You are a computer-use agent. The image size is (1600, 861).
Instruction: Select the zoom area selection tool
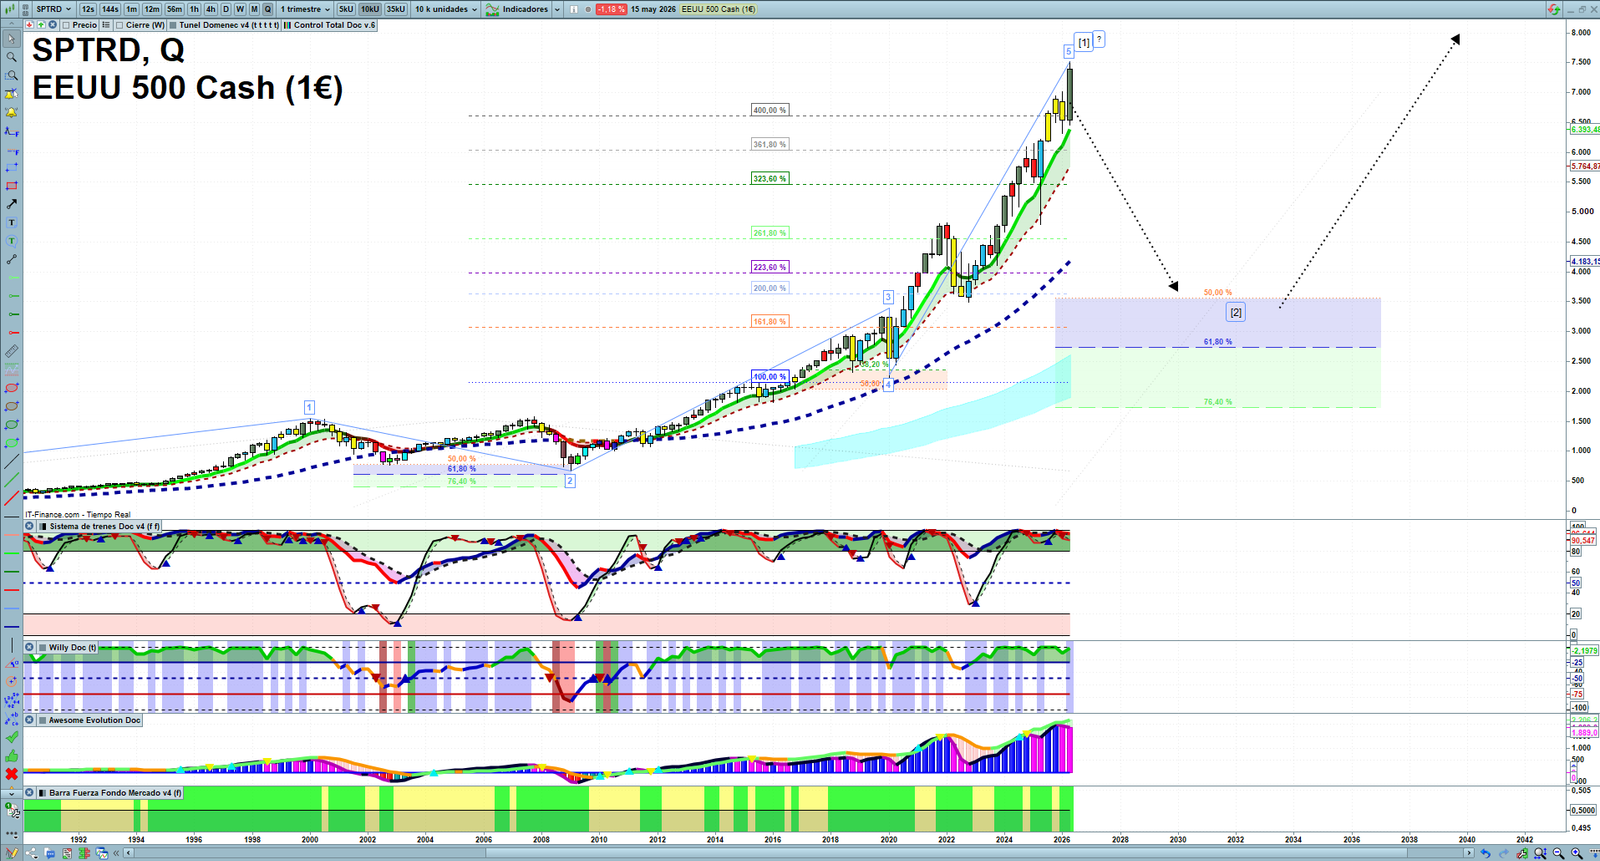coord(11,75)
